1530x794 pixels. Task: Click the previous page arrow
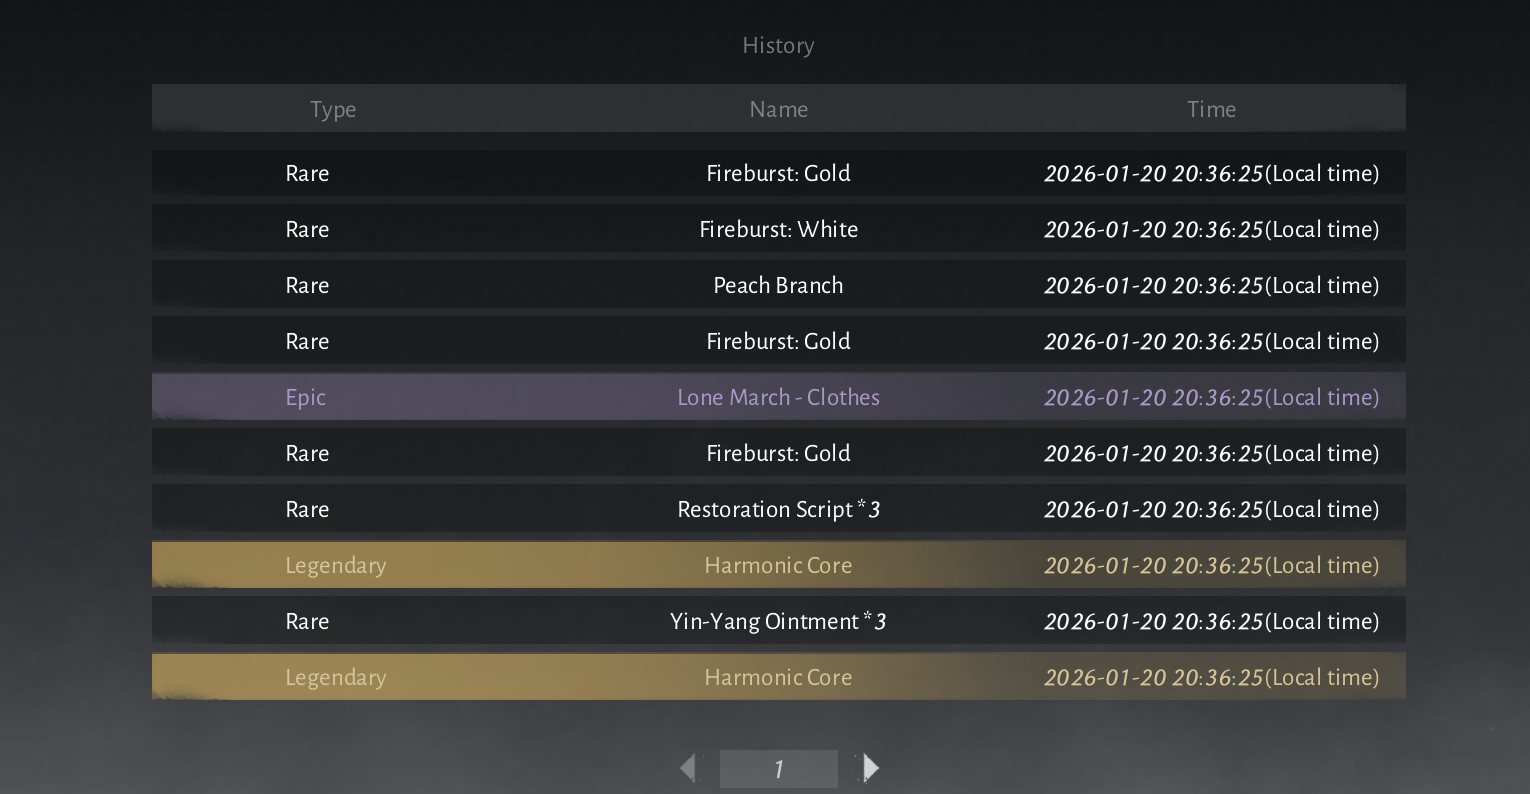click(x=688, y=768)
